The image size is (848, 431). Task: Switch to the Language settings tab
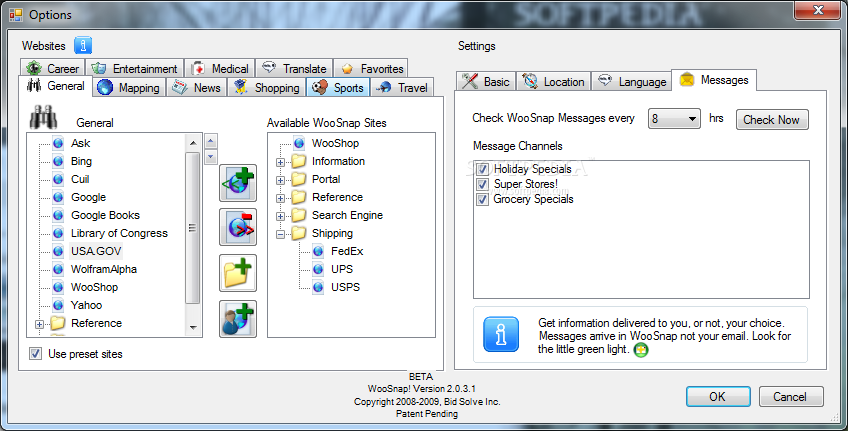coord(631,82)
